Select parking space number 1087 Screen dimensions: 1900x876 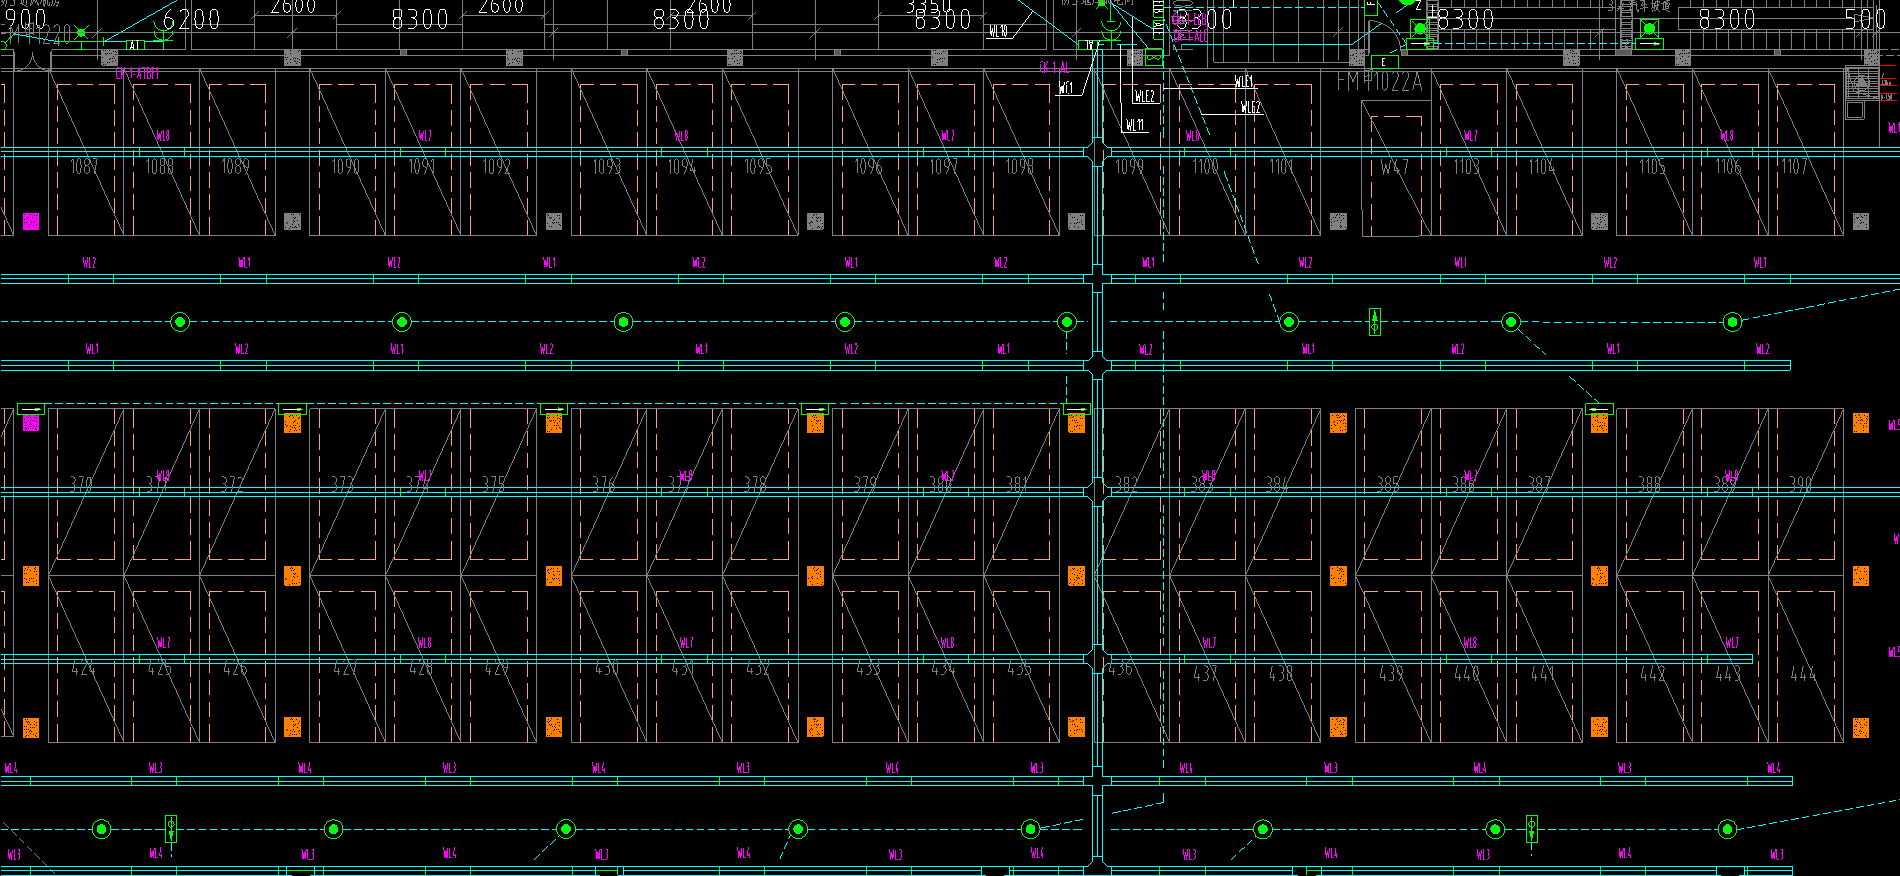coord(84,166)
